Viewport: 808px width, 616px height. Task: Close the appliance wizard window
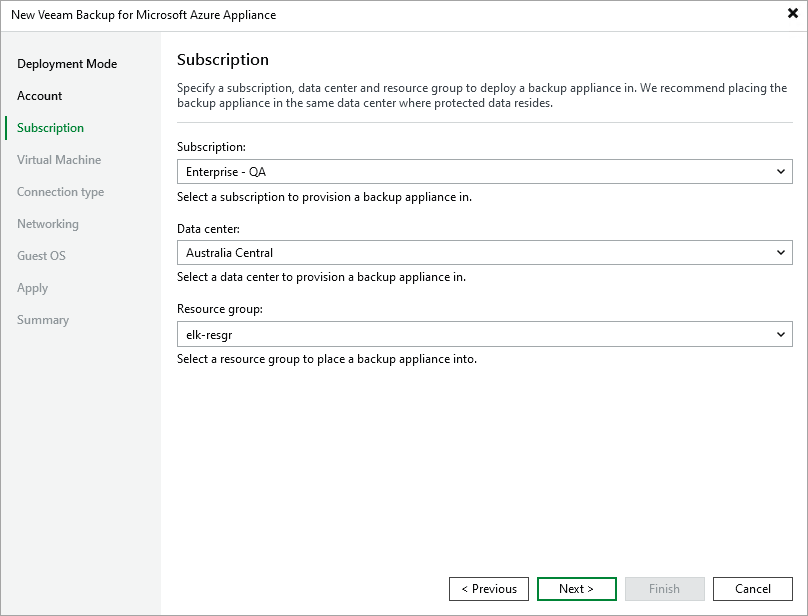(x=793, y=14)
